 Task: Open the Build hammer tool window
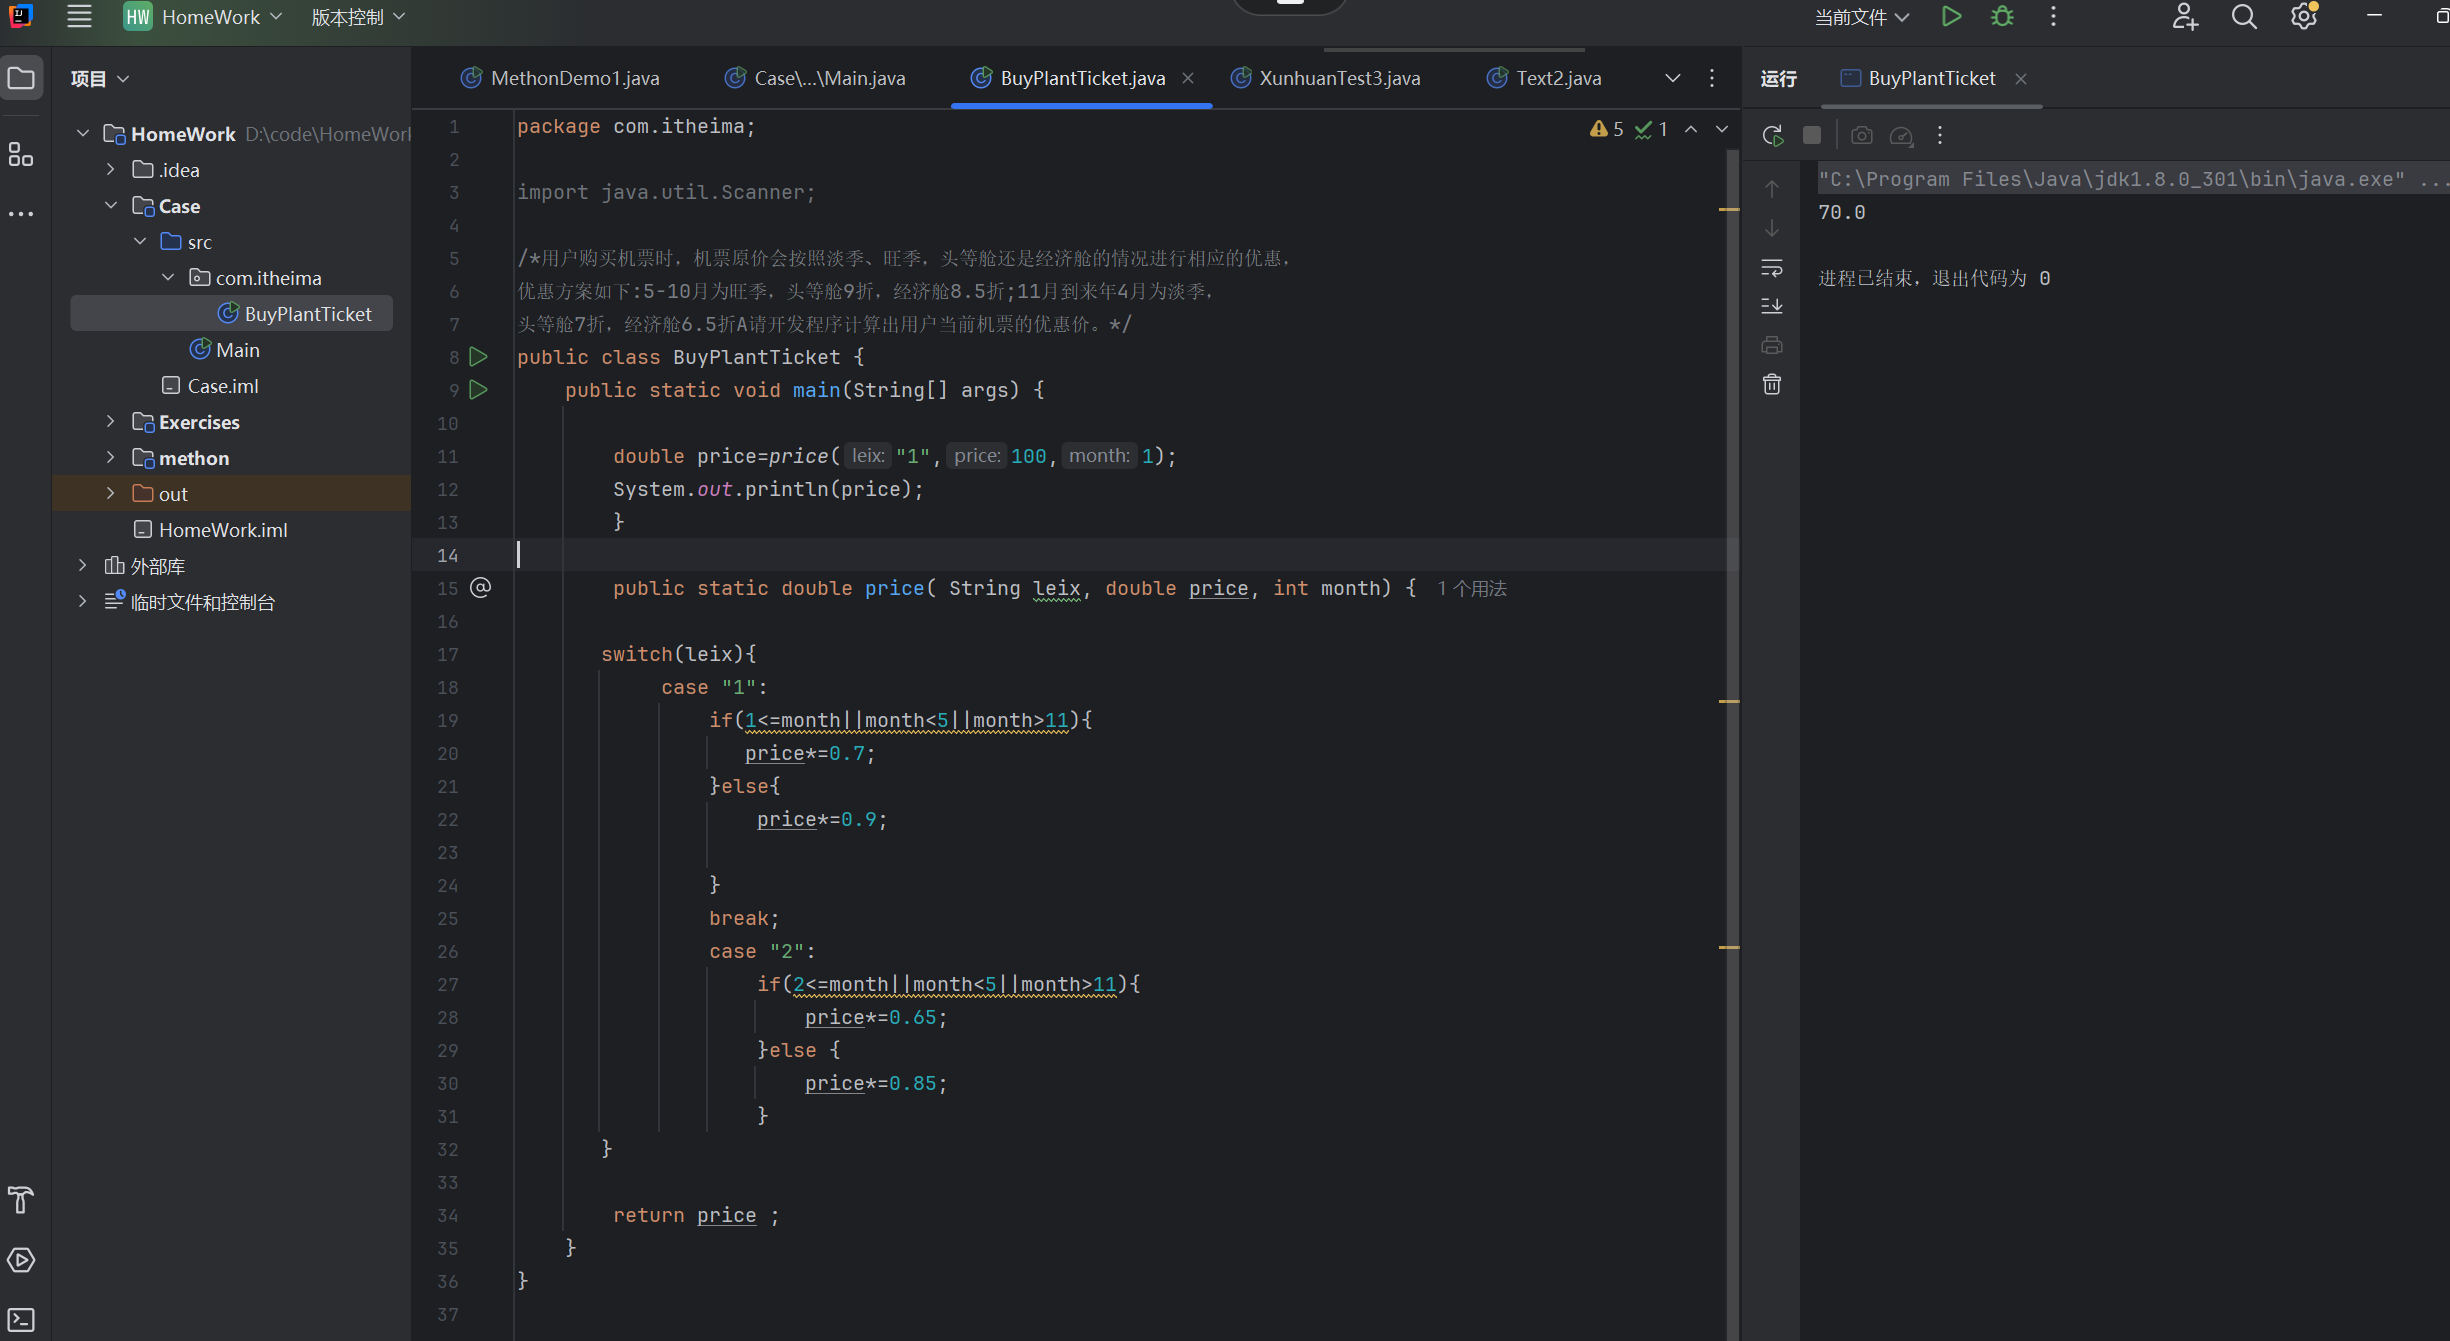(21, 1199)
